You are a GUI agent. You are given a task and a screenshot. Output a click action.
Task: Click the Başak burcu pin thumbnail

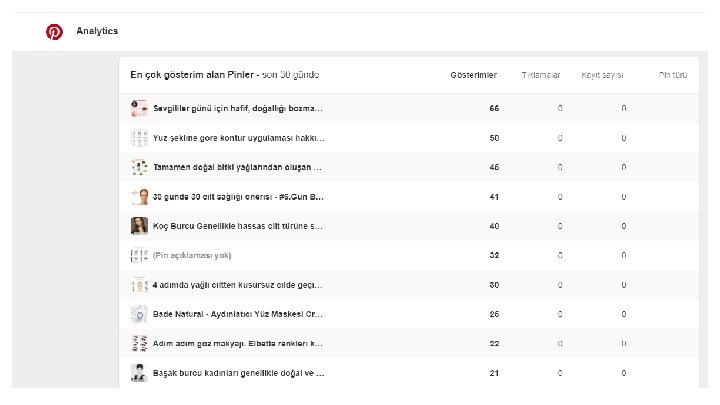click(139, 373)
